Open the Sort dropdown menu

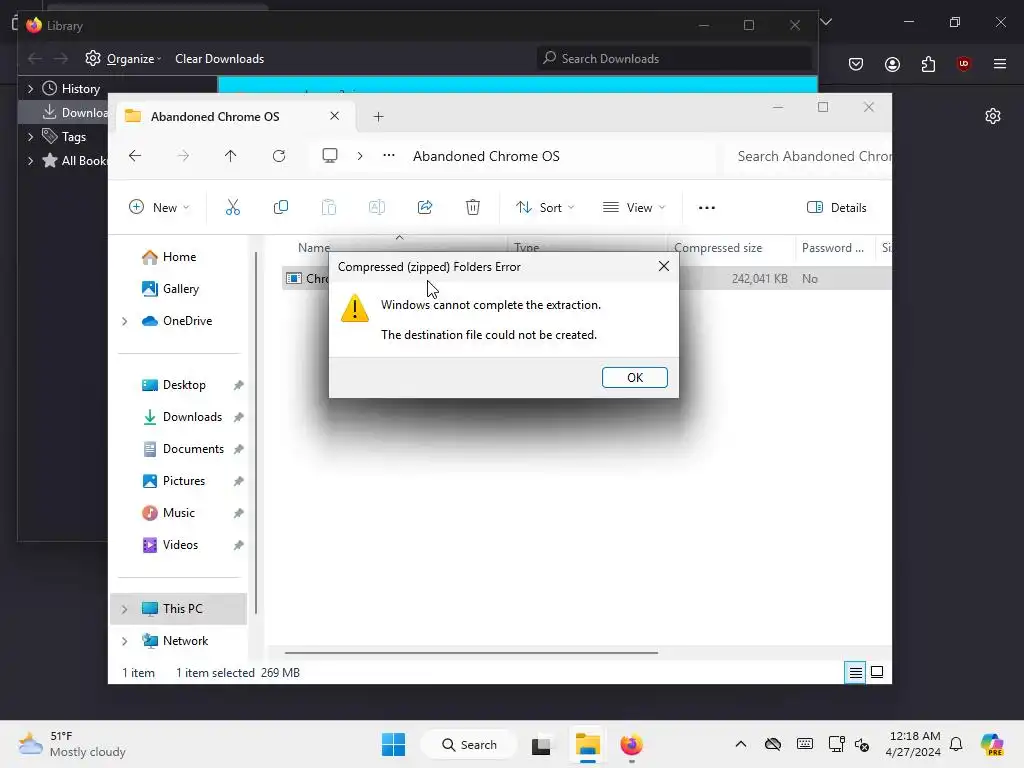[545, 208]
